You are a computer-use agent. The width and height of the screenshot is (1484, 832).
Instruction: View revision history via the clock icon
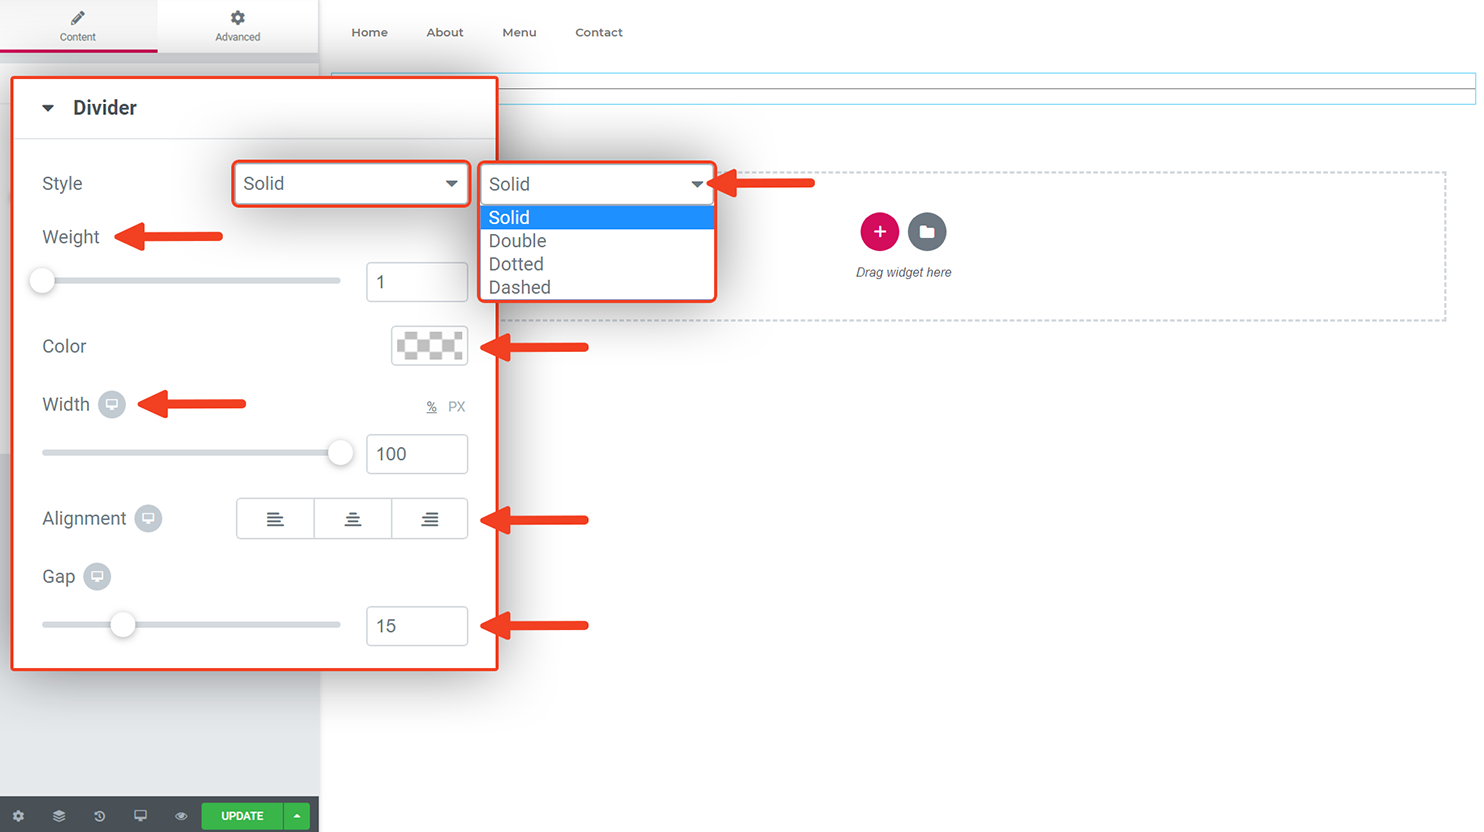coord(99,815)
